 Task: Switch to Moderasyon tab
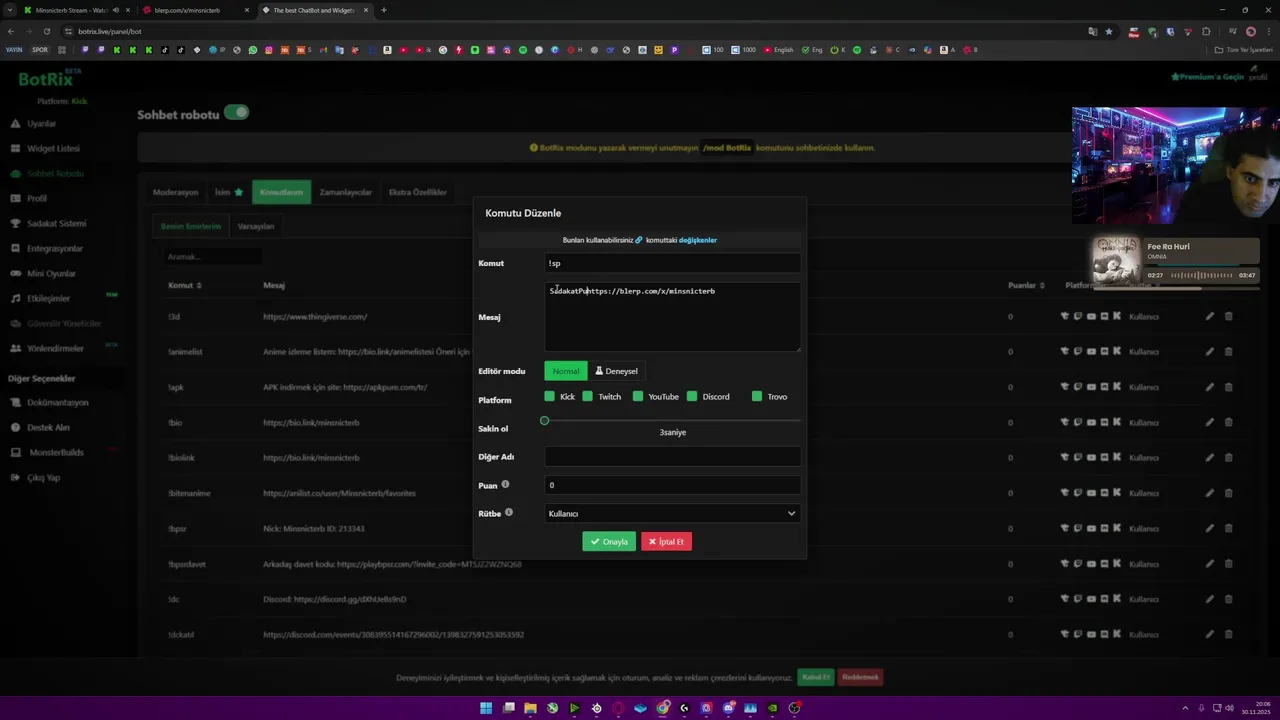pos(175,192)
